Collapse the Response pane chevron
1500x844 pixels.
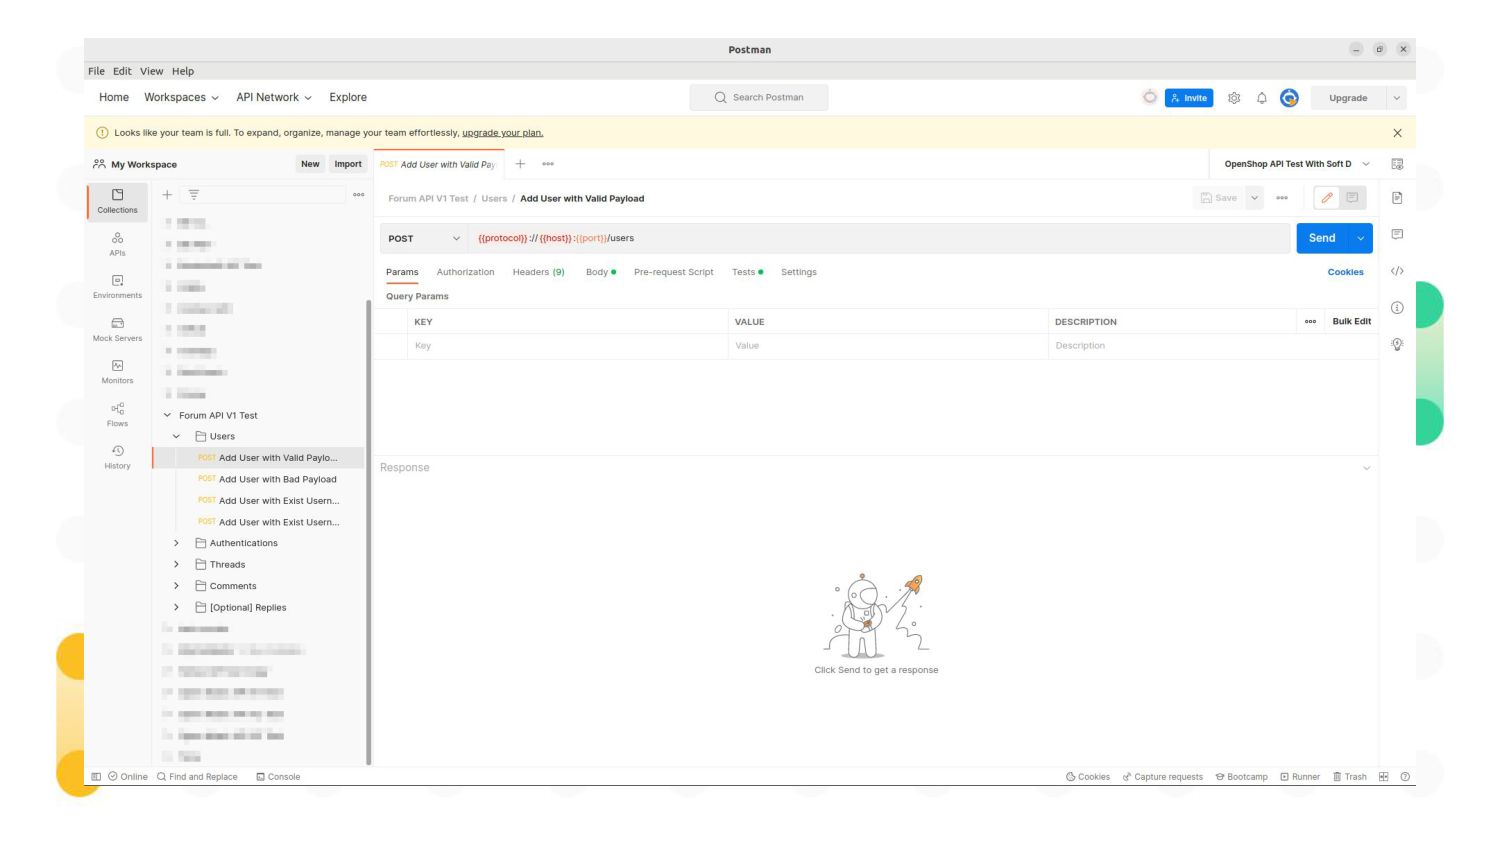coord(1366,468)
